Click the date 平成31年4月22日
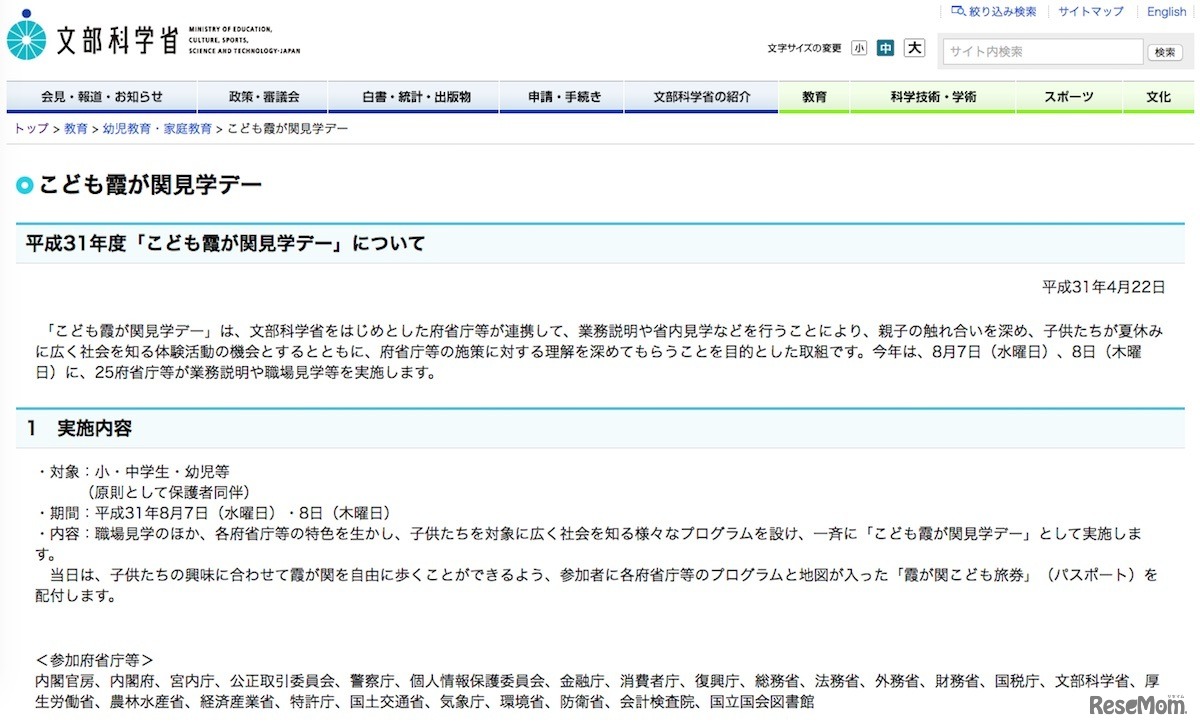The image size is (1200, 728). tap(1104, 287)
